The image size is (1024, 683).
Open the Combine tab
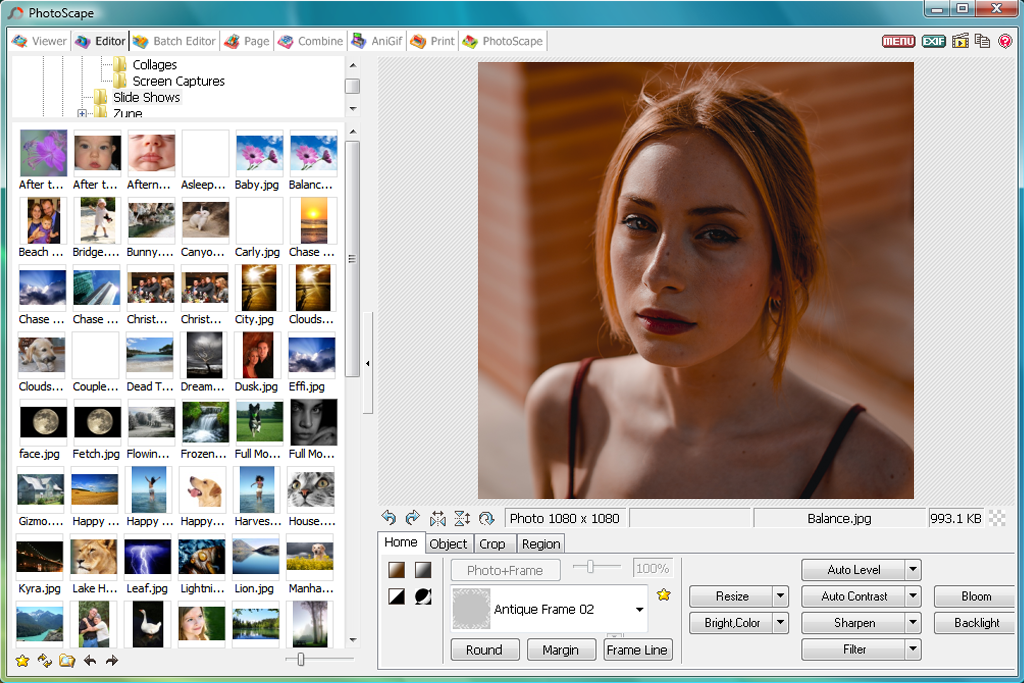pyautogui.click(x=310, y=41)
